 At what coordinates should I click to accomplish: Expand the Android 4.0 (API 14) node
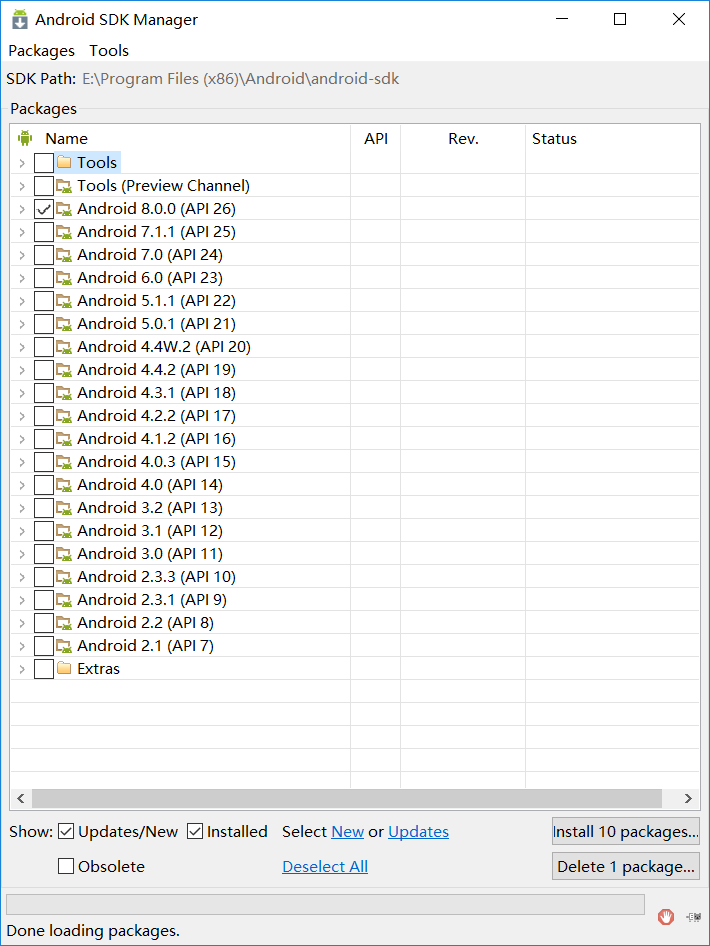[x=22, y=485]
